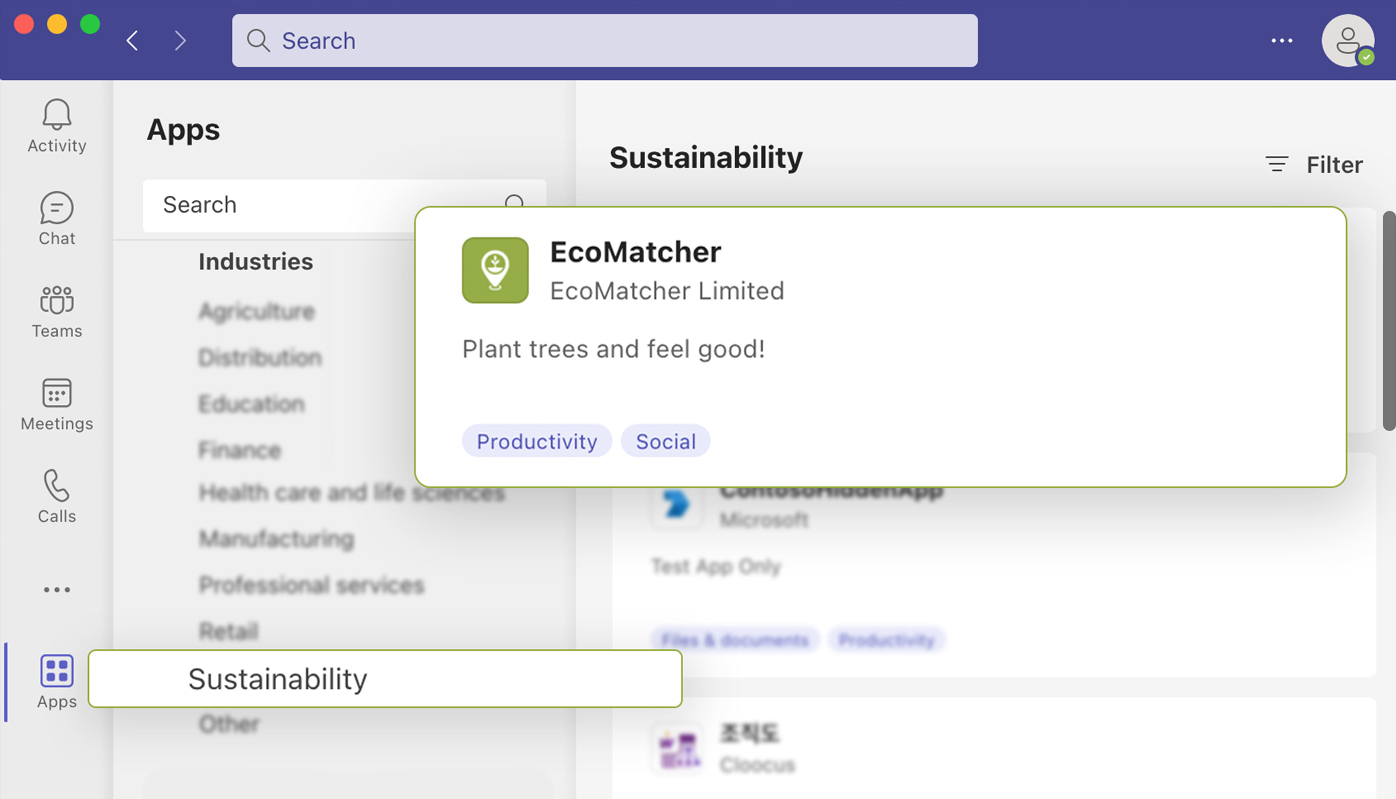
Task: Expand the sidebar more options ellipsis
Action: [56, 589]
